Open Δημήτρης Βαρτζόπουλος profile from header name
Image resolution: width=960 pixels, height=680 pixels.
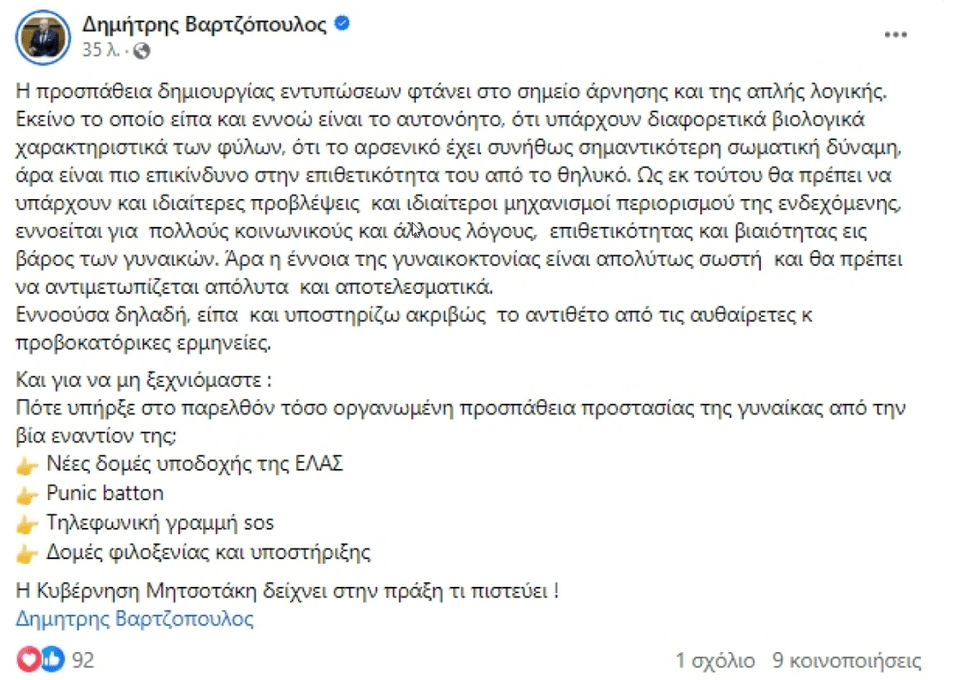(x=204, y=25)
